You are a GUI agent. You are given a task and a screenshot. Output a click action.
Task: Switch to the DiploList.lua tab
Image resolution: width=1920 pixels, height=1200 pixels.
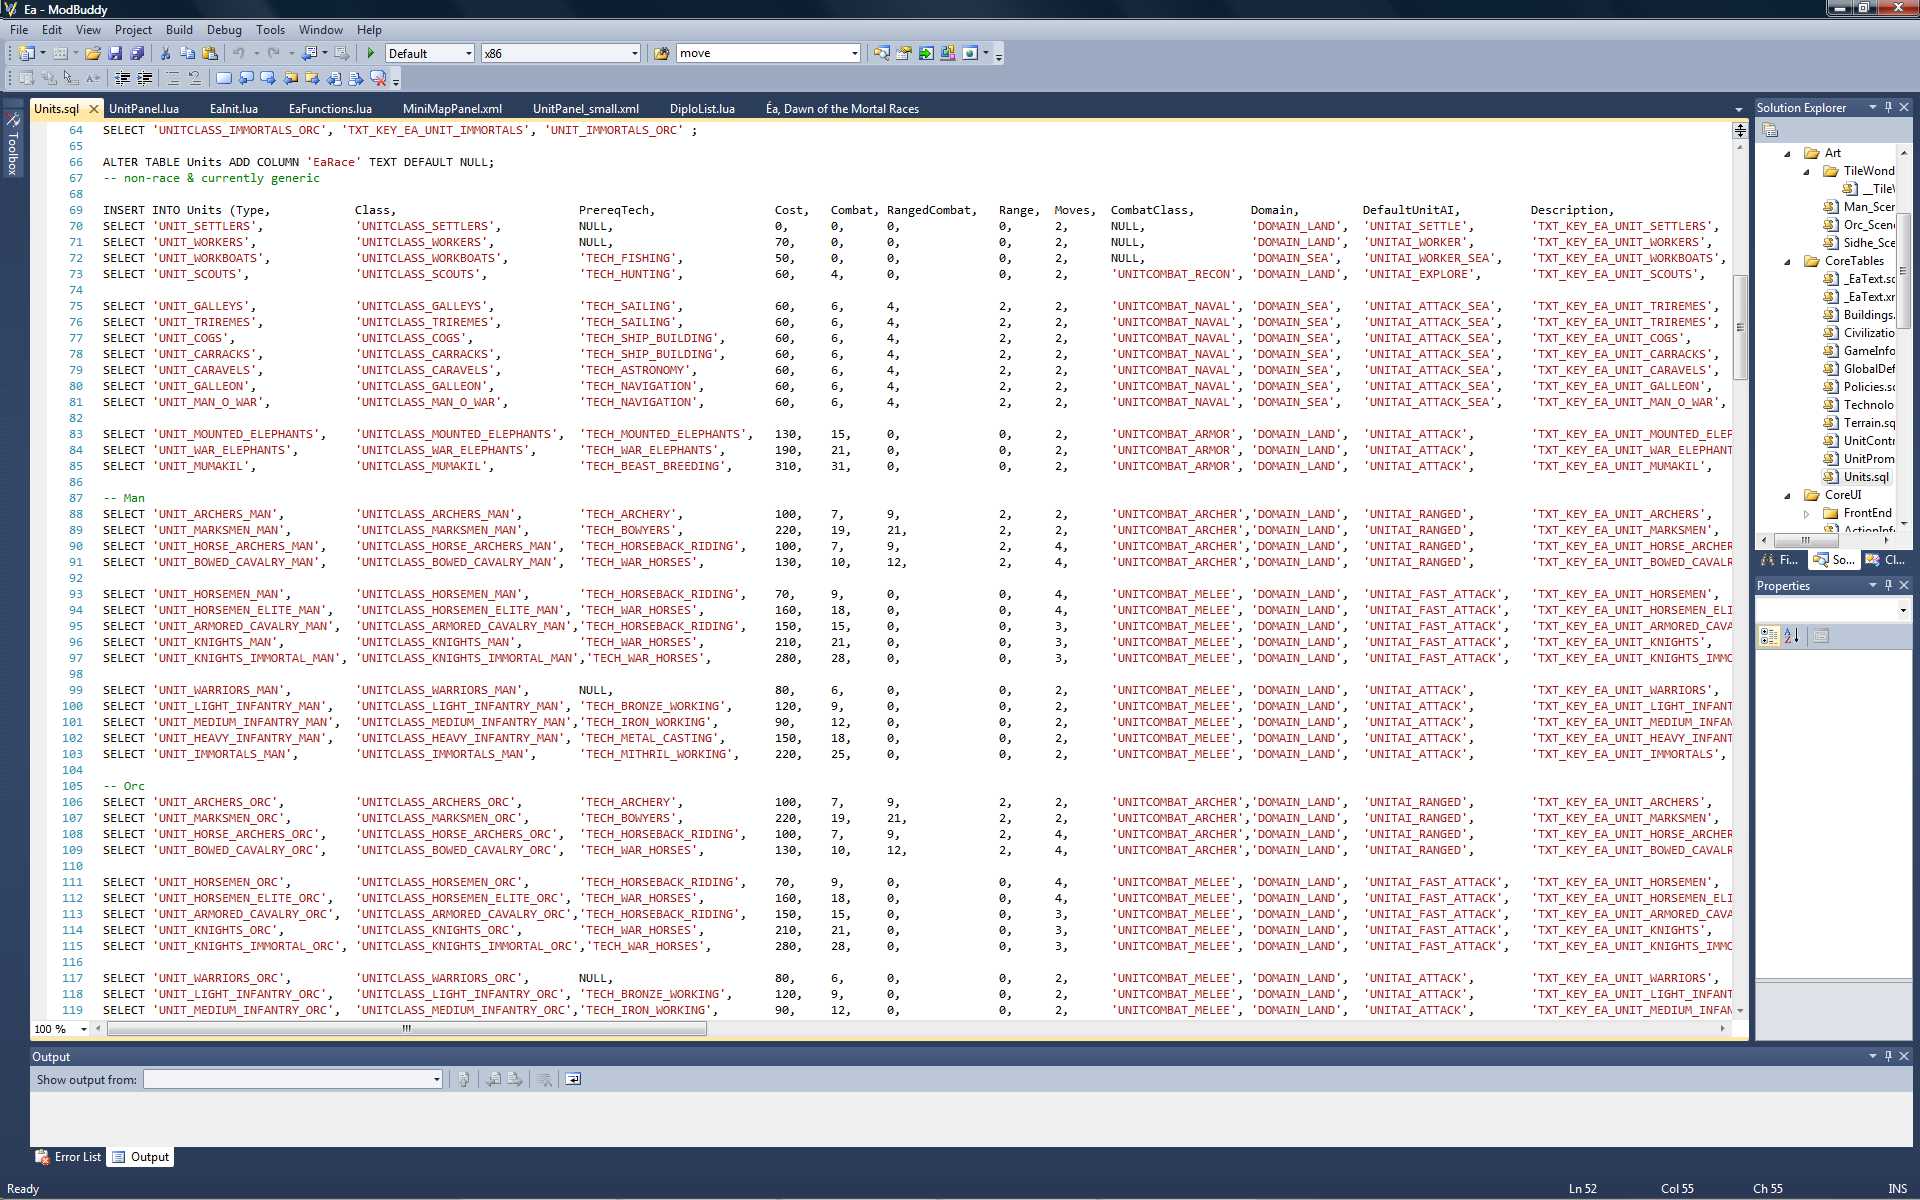coord(702,109)
